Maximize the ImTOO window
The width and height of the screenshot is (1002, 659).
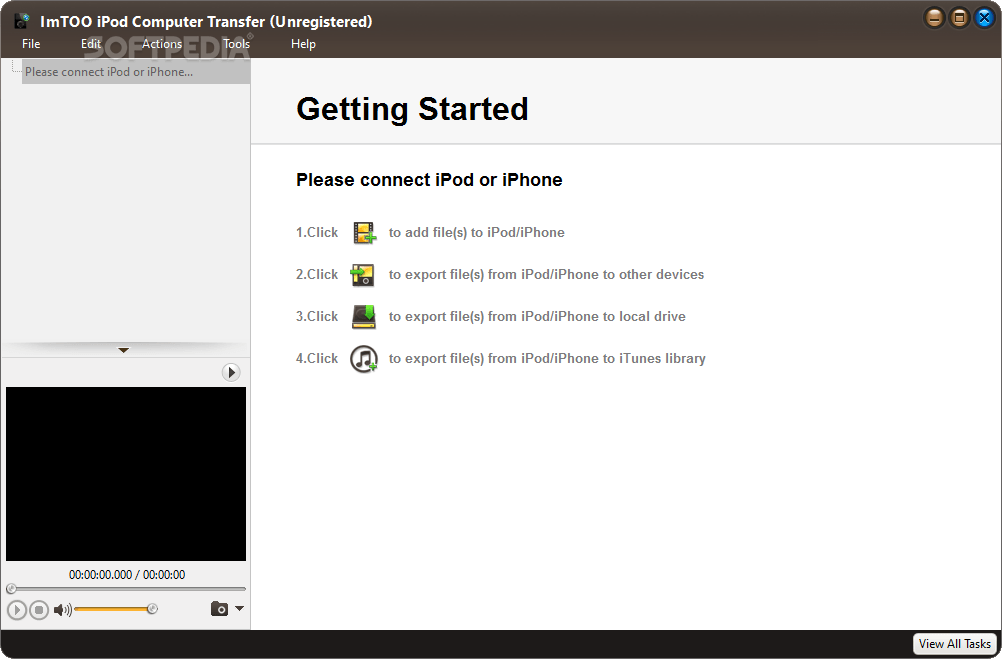959,18
